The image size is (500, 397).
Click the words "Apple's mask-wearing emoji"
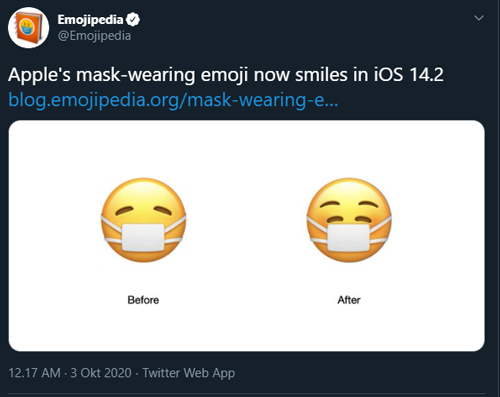tap(127, 74)
